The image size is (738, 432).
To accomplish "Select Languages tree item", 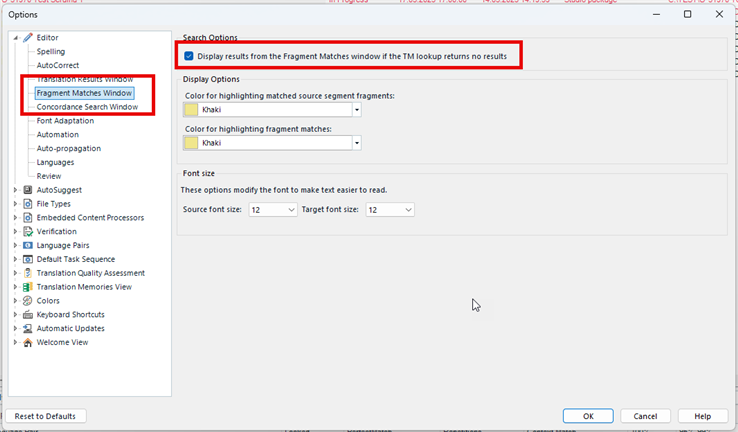I will point(55,162).
